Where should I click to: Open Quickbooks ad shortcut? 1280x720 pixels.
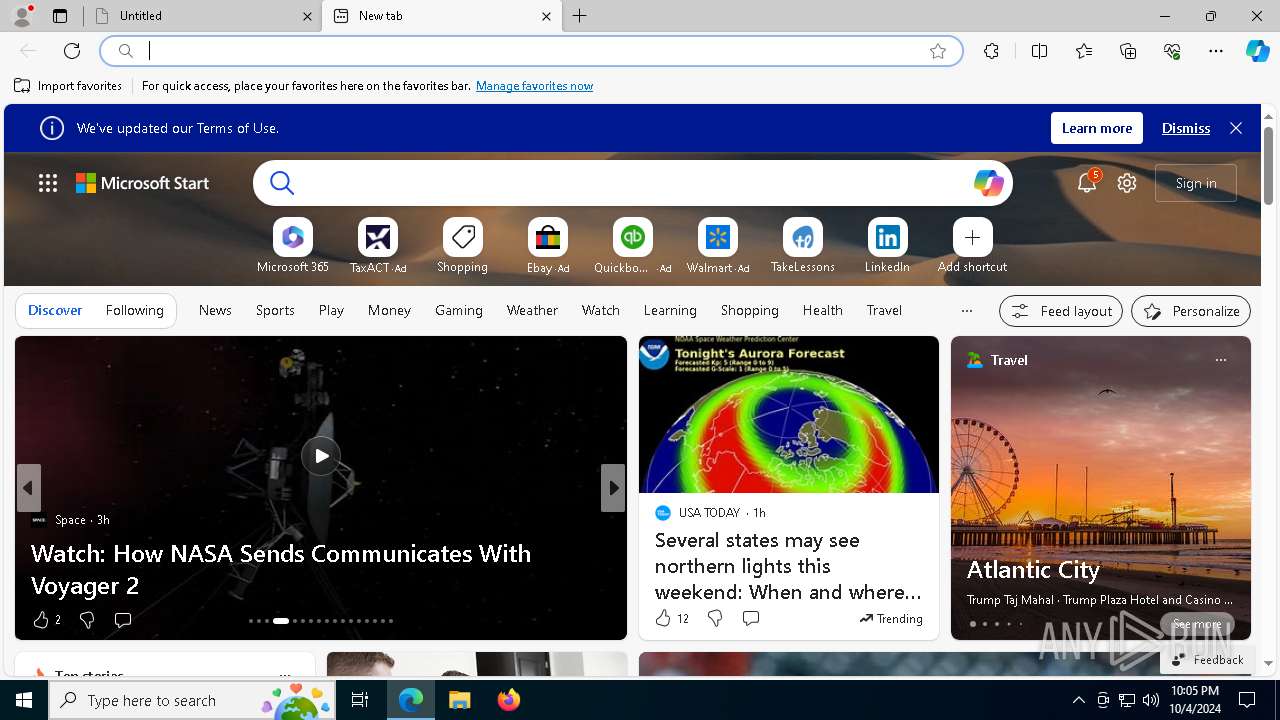[633, 246]
